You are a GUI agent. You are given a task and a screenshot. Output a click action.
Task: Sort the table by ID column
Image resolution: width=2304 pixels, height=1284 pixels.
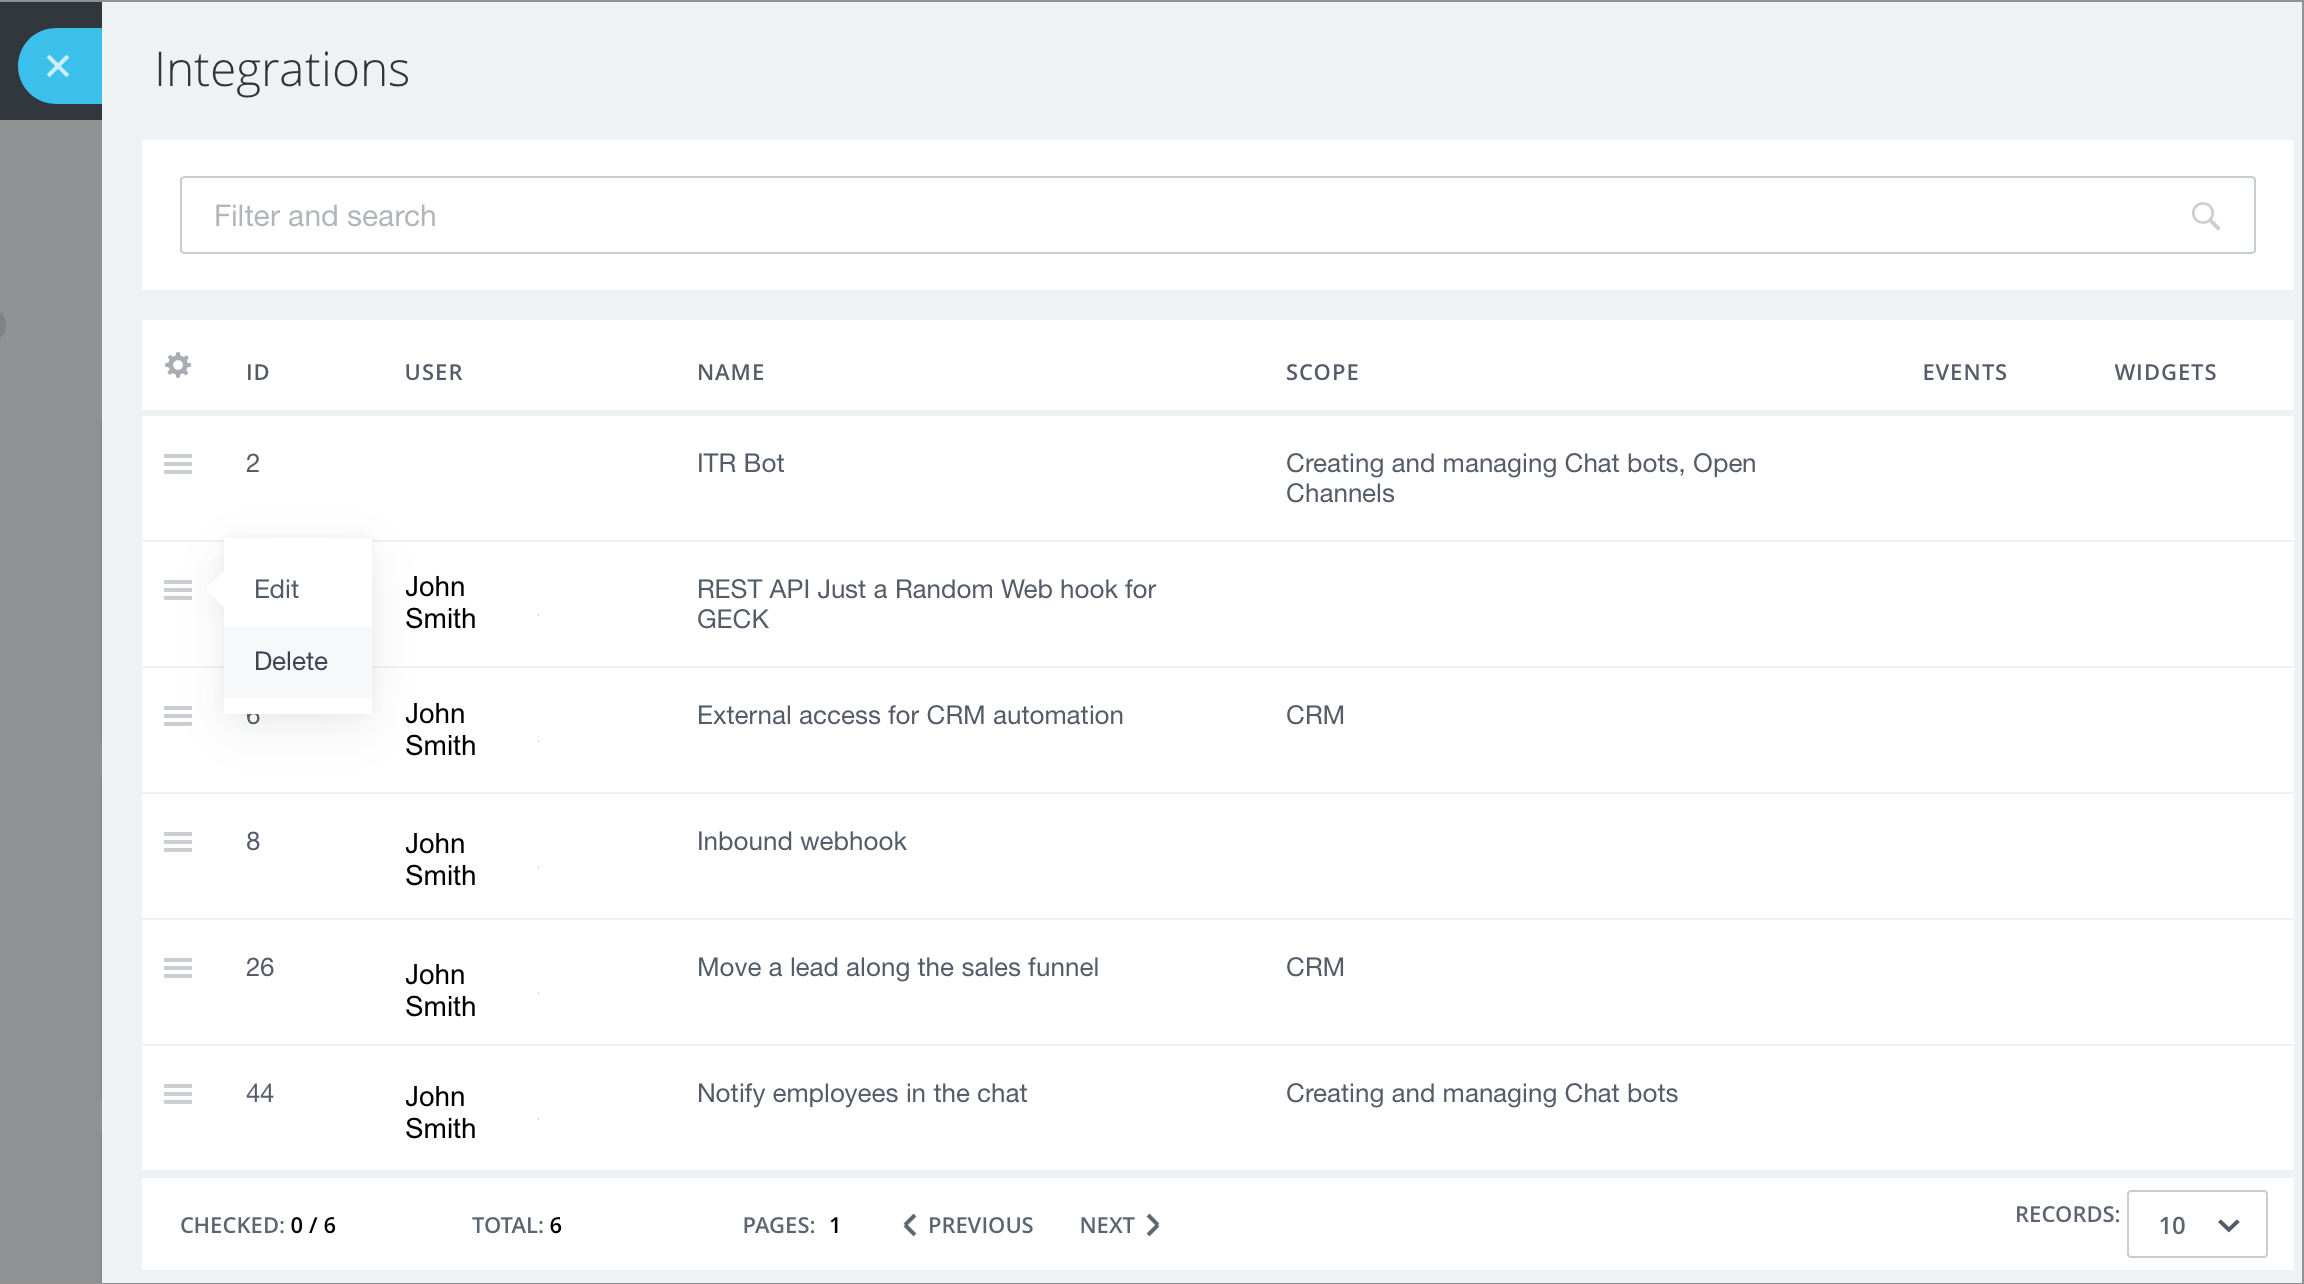pos(257,371)
